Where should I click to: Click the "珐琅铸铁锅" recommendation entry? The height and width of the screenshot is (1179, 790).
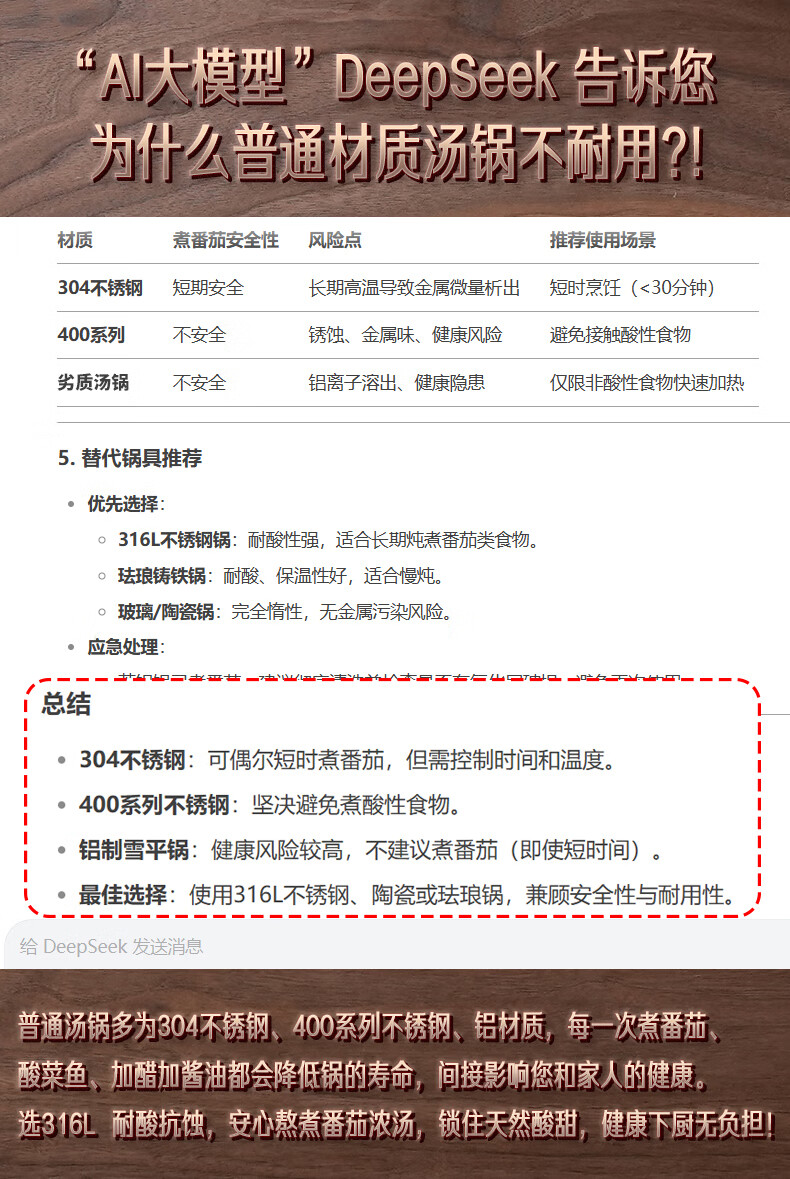[161, 576]
